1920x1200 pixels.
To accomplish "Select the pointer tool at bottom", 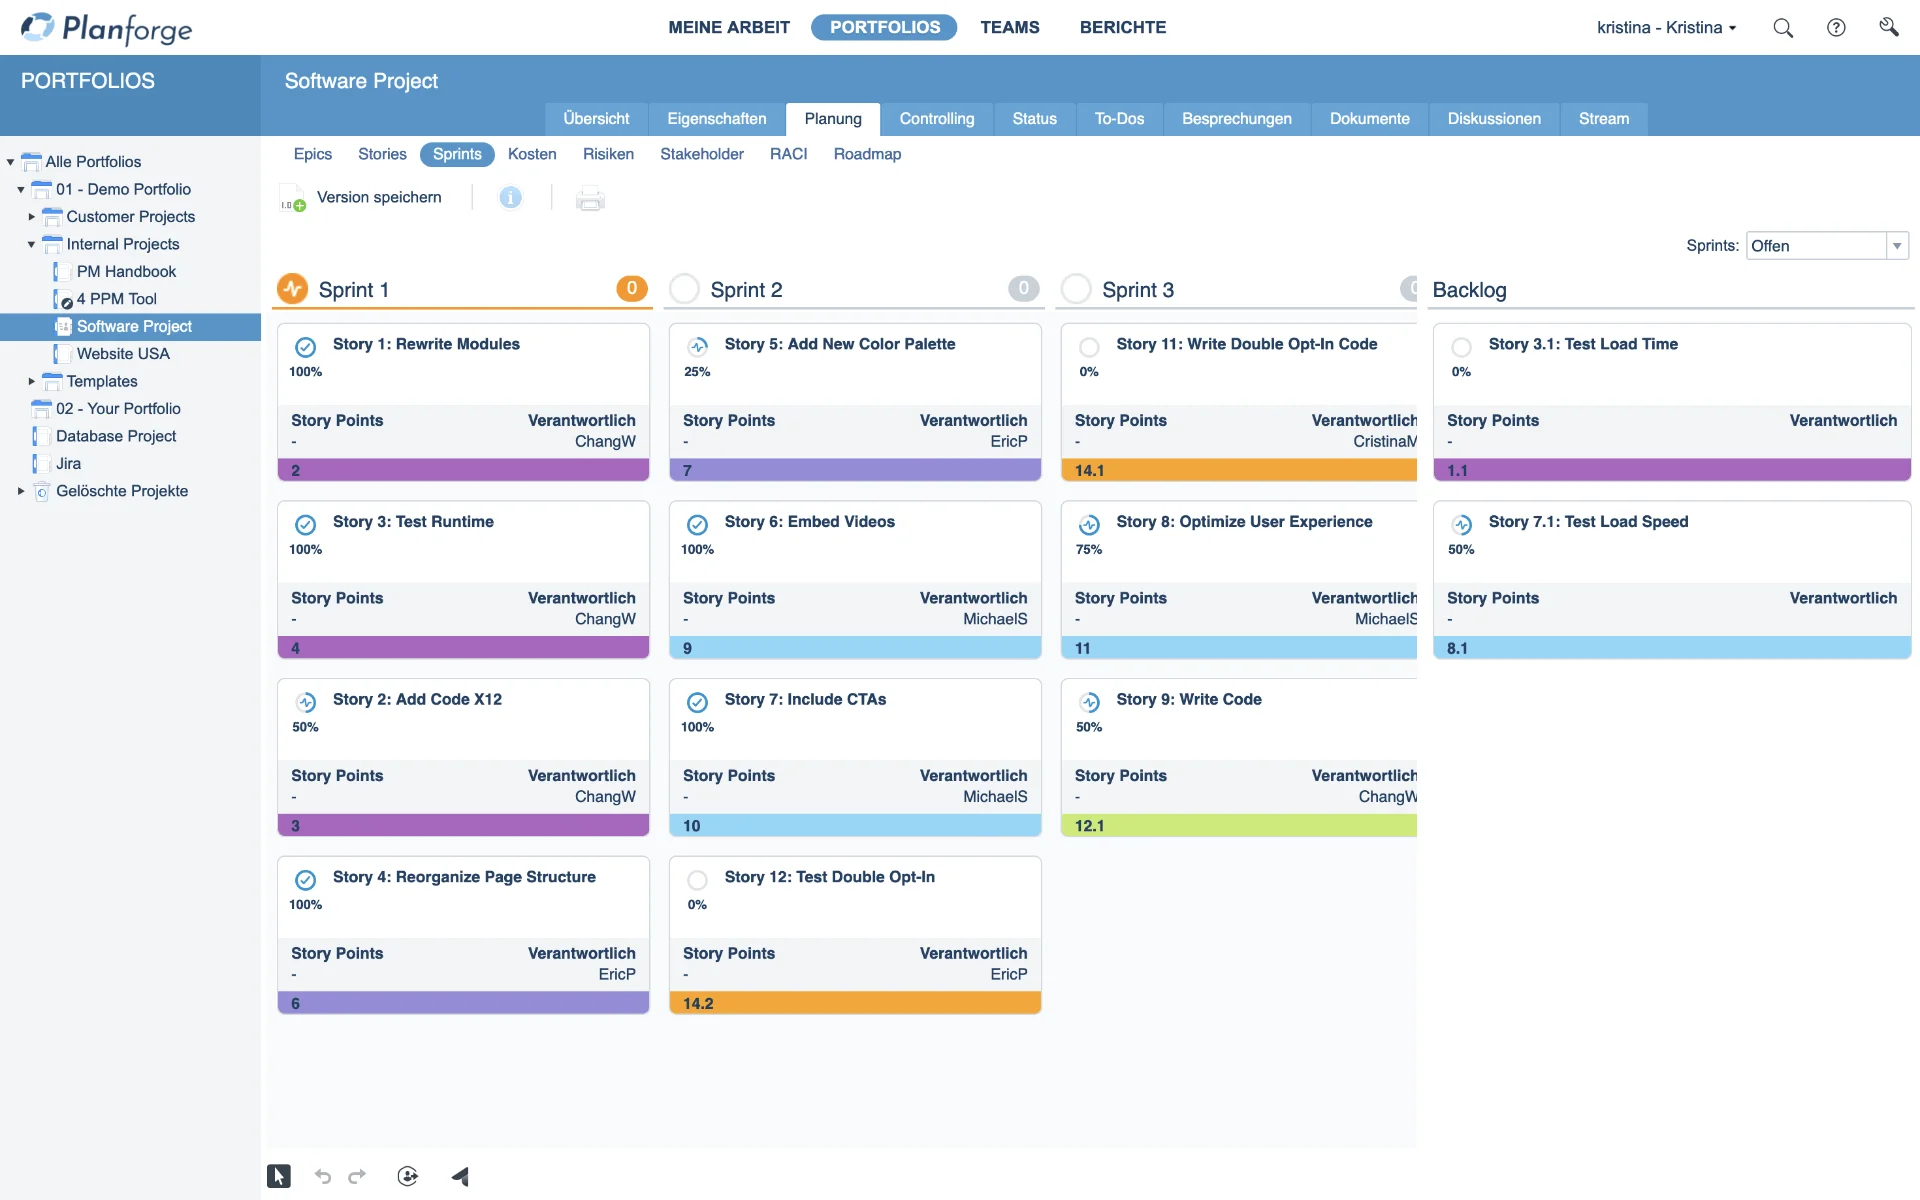I will pyautogui.click(x=279, y=1176).
